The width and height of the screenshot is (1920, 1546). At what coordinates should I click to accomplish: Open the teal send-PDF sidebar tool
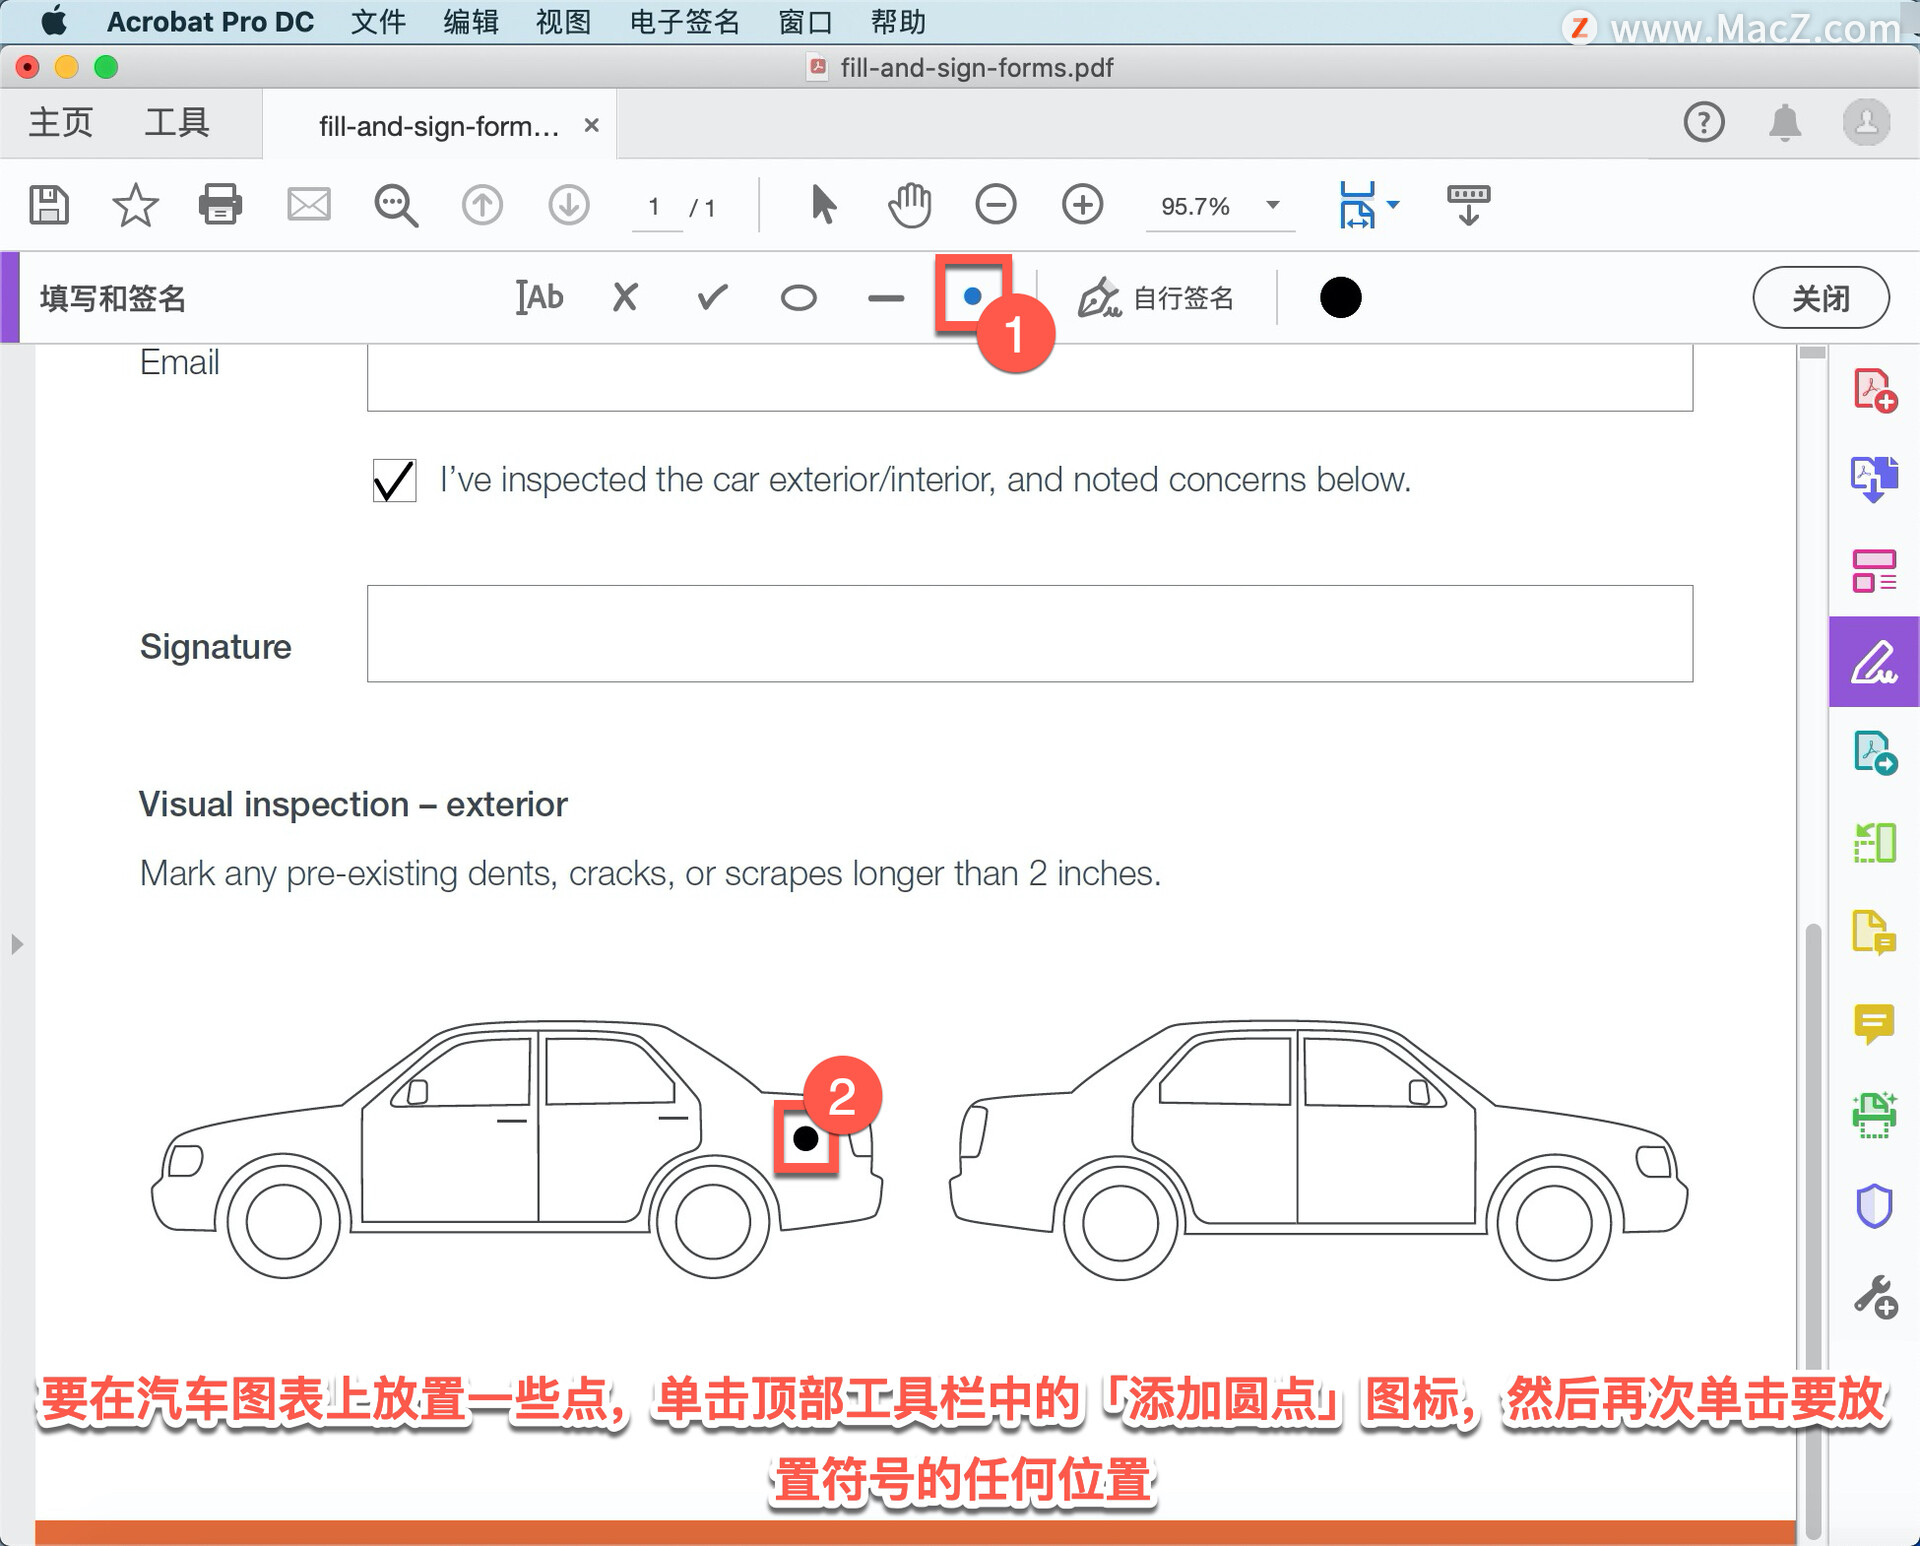point(1874,752)
